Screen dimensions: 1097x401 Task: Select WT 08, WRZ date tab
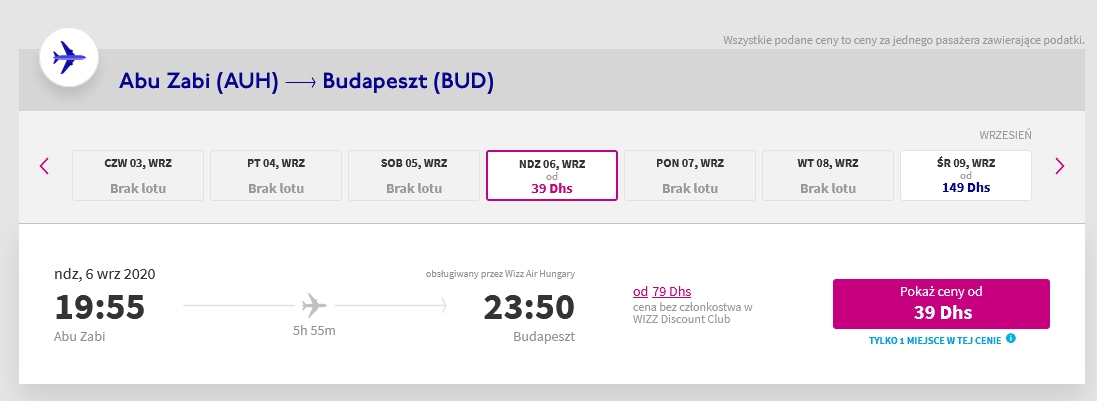coord(828,176)
